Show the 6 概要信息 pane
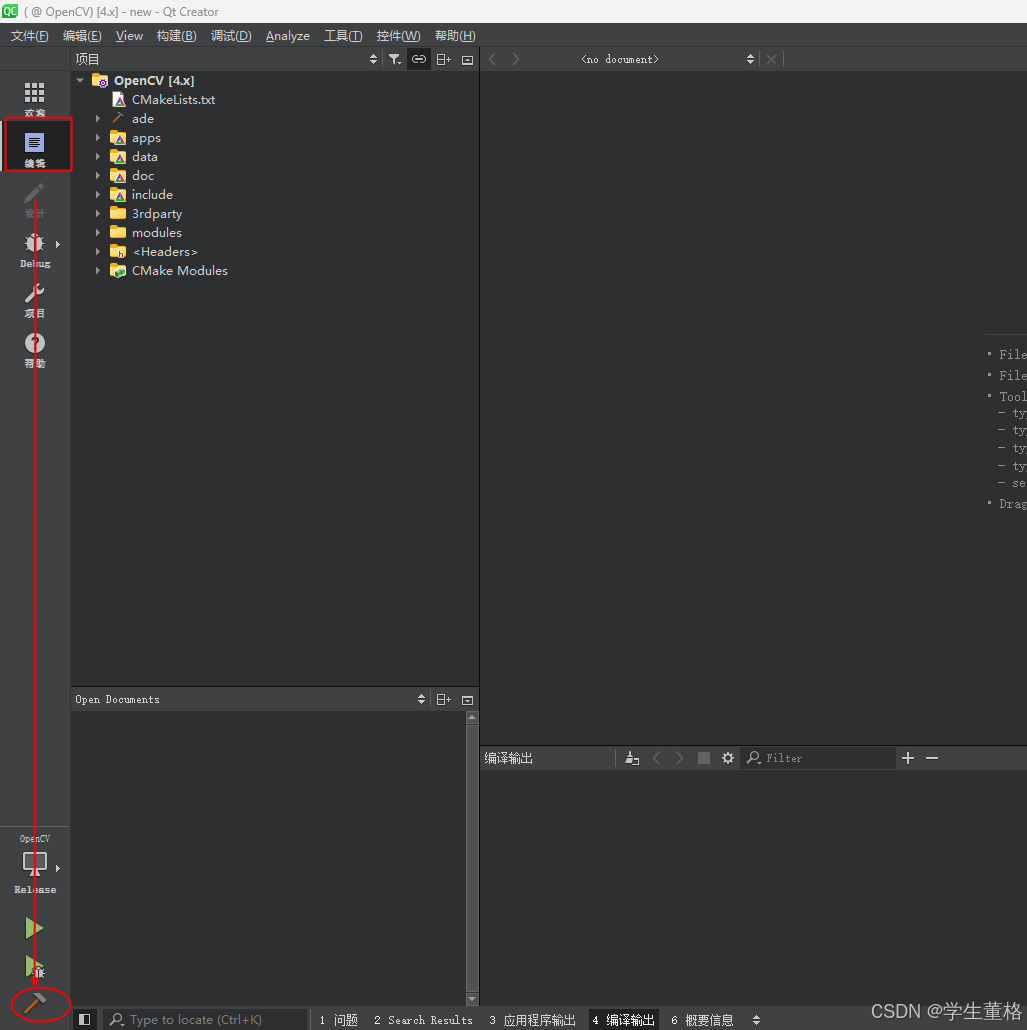 pyautogui.click(x=702, y=1020)
